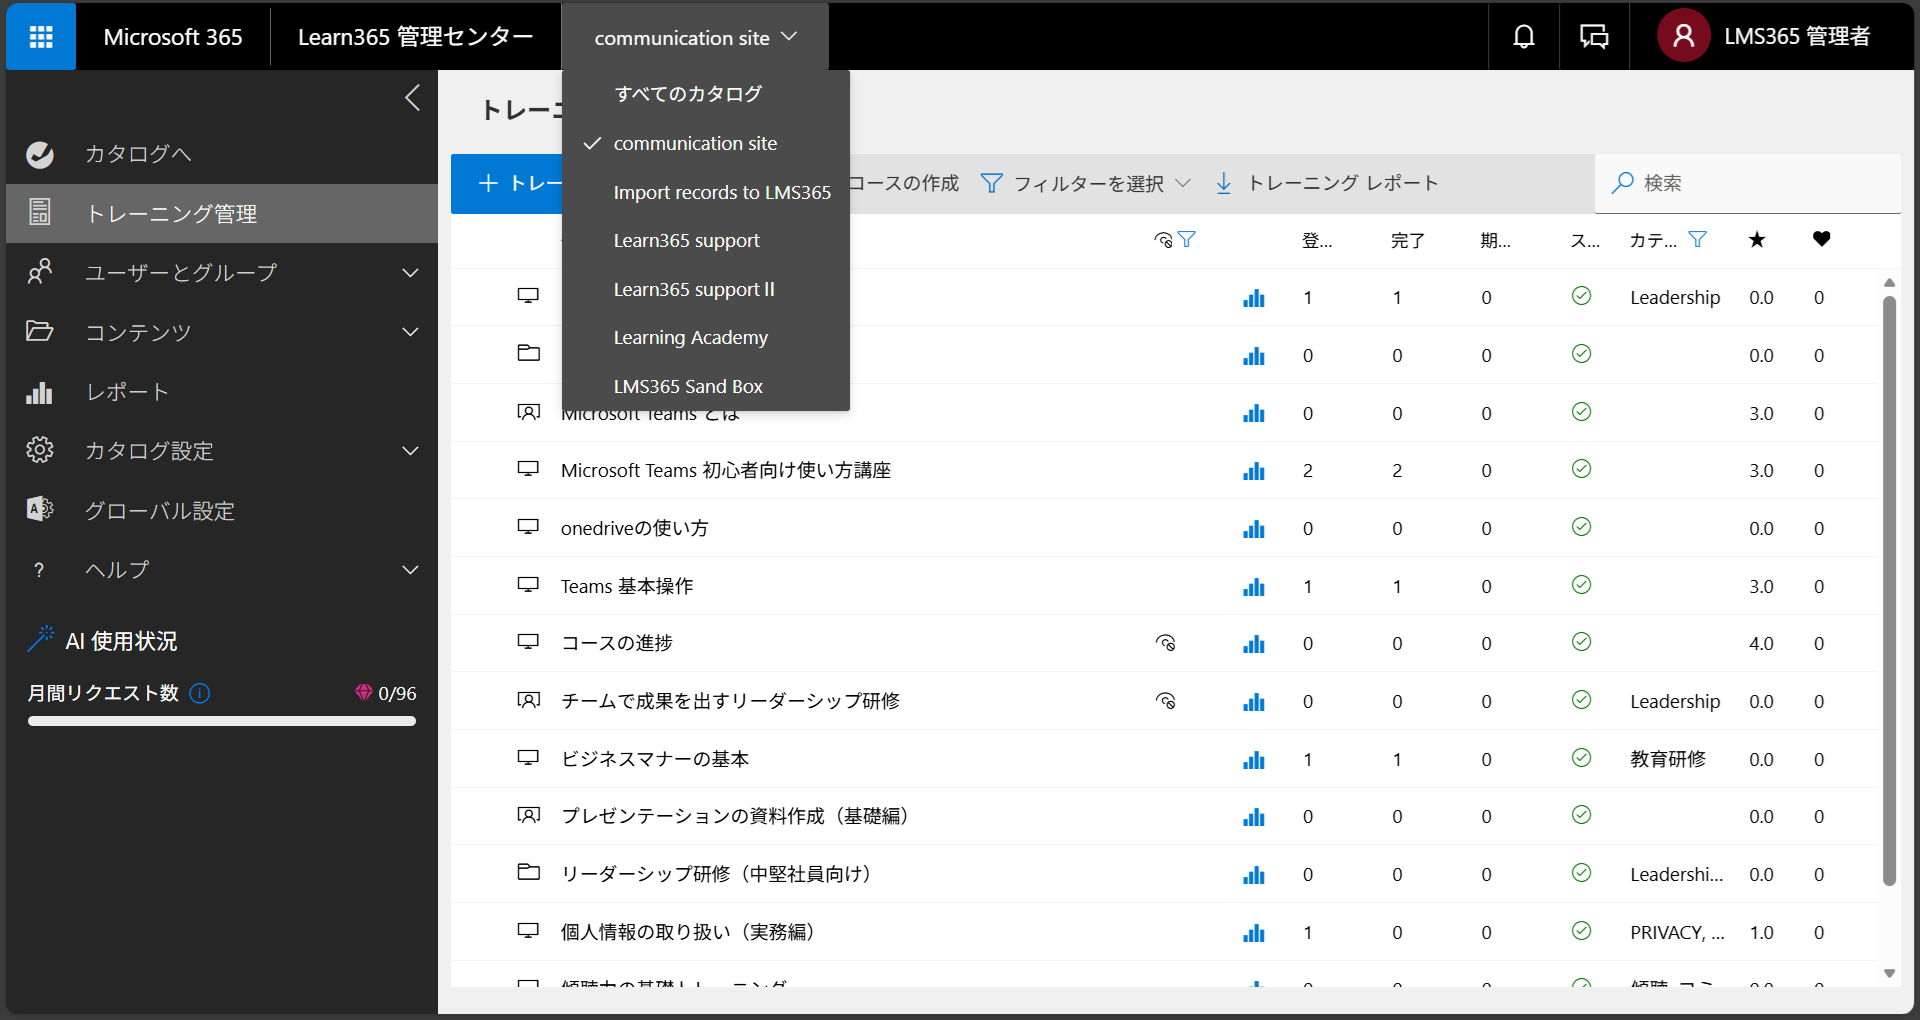The image size is (1920, 1020).
Task: Open progress chart for ビジネスマナーの基本
Action: [1254, 760]
